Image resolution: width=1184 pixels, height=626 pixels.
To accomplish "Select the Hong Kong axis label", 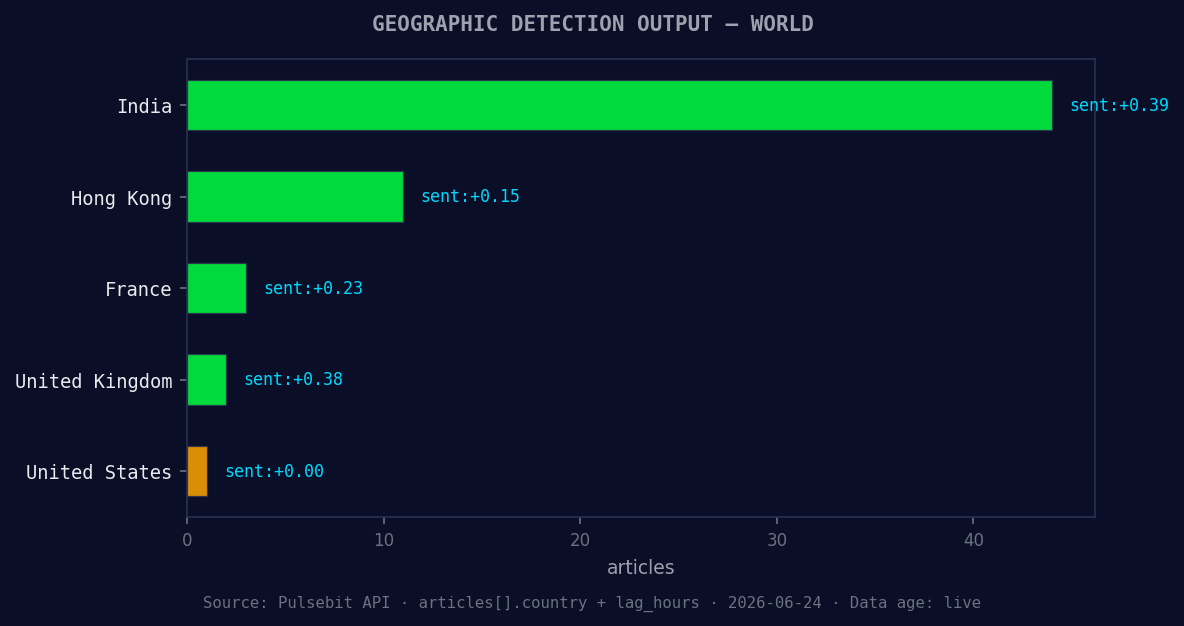I will 121,199.
